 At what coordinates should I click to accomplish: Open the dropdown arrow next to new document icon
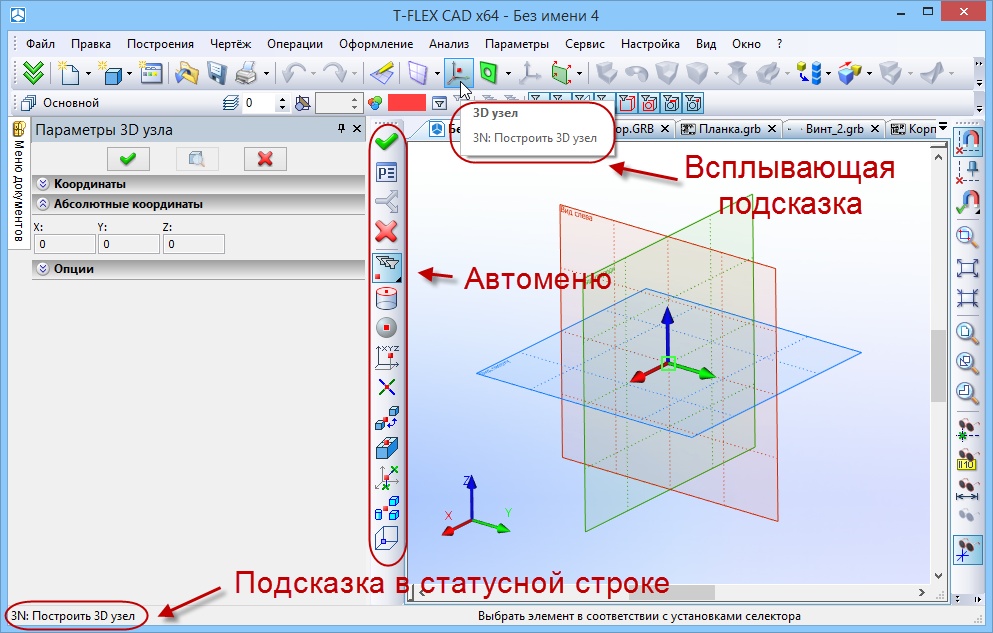(88, 73)
